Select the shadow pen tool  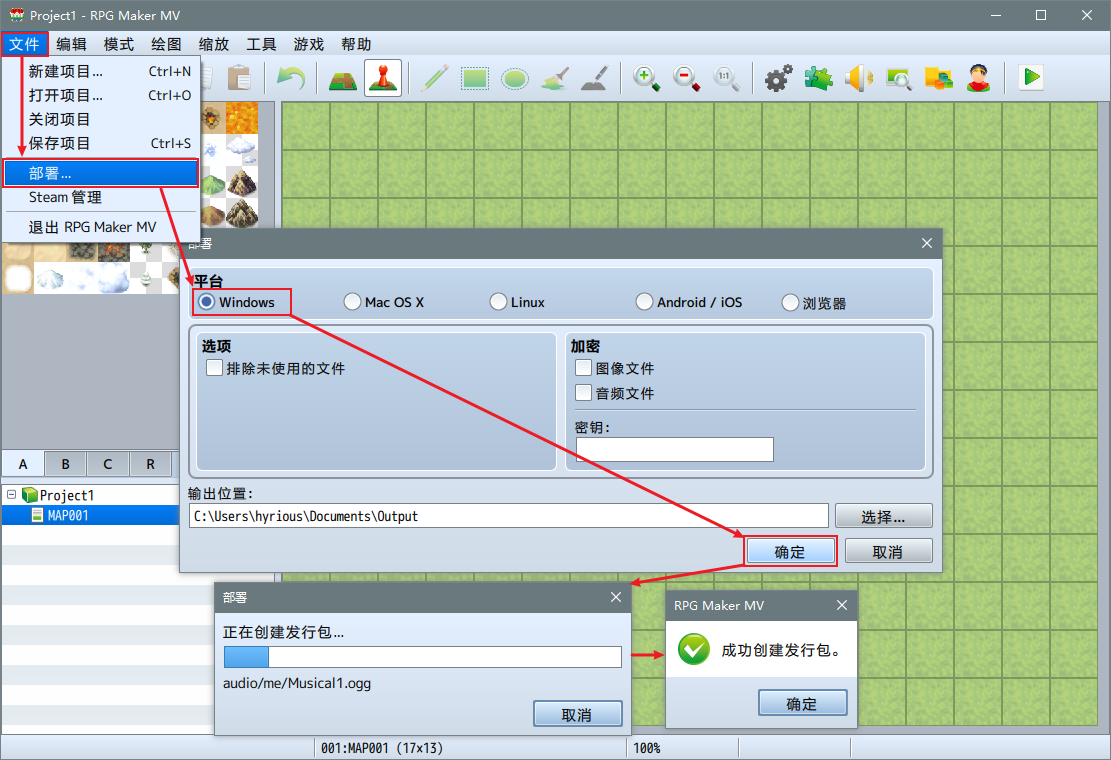(x=594, y=78)
